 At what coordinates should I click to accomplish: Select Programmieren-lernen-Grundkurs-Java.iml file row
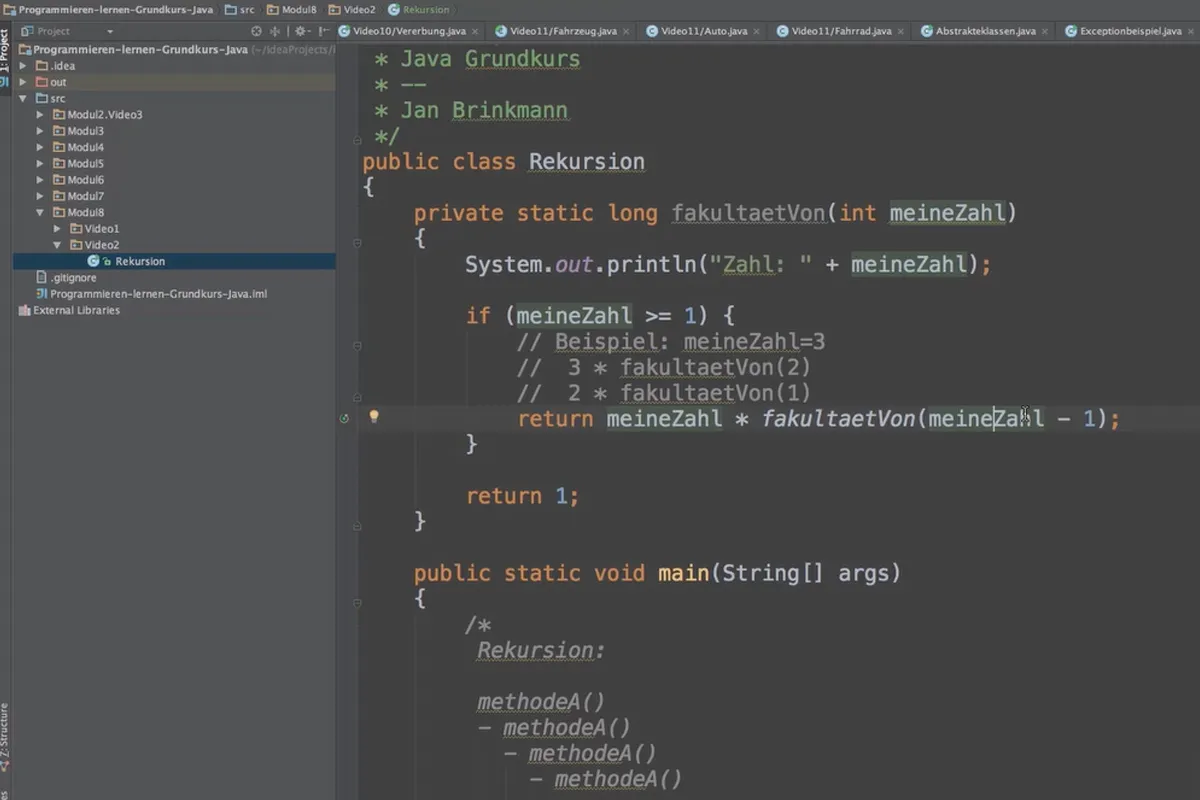click(x=174, y=294)
